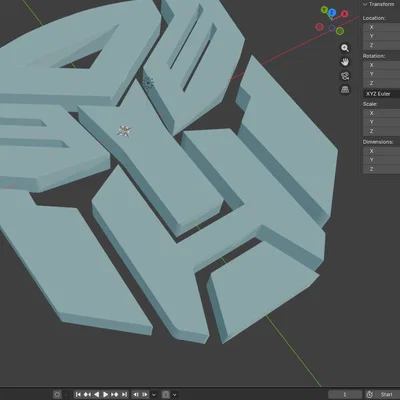Play the animation forward
400x400 pixels.
[x=105, y=394]
